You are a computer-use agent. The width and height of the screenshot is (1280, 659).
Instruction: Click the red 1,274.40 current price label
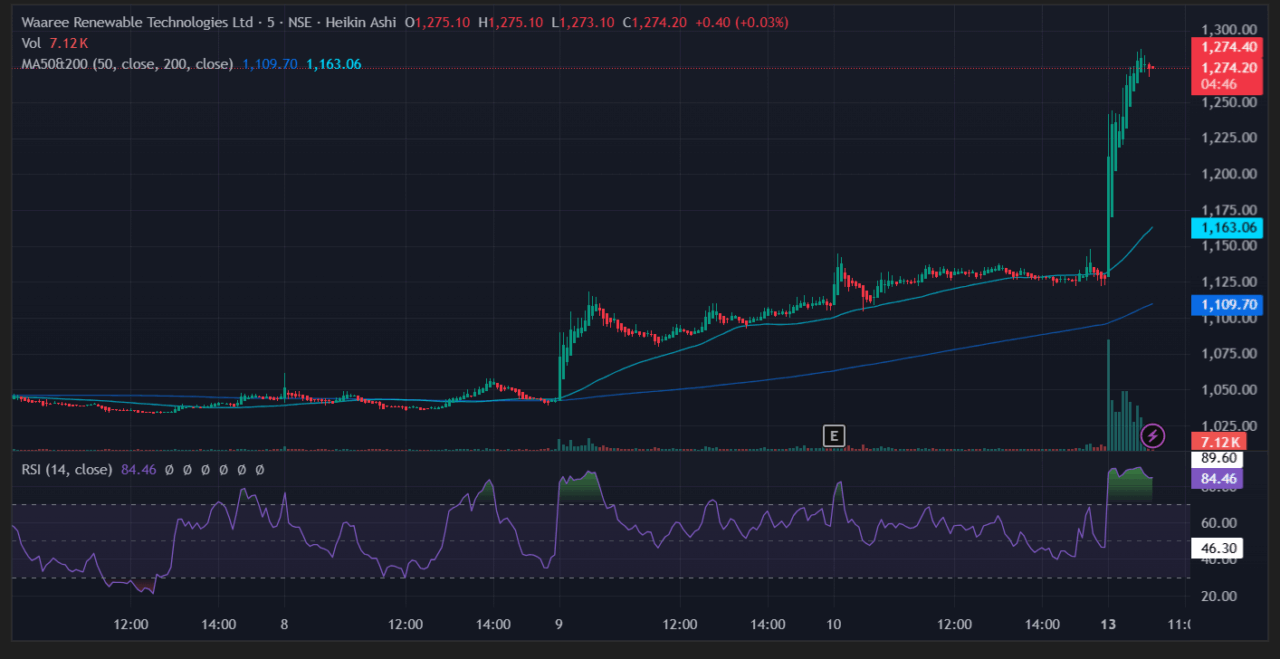tap(1229, 46)
